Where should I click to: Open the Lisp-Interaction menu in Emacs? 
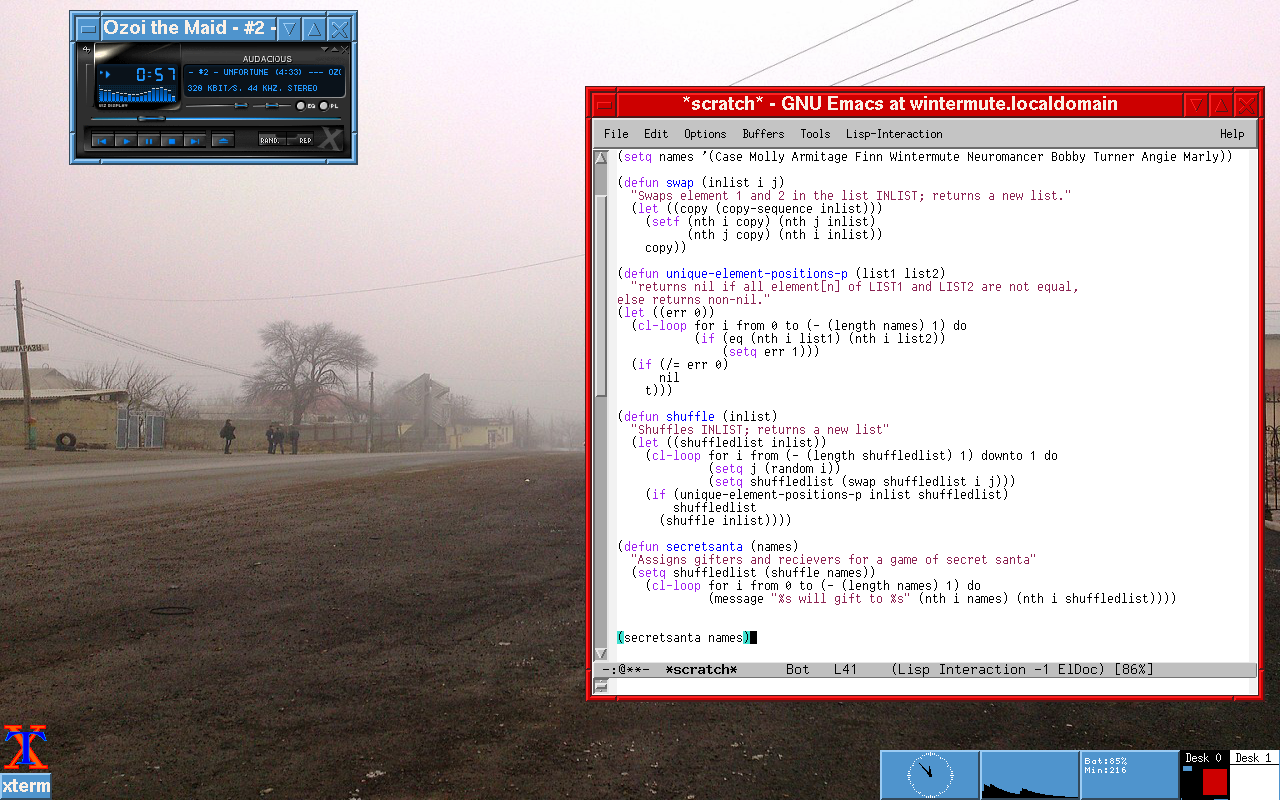894,134
